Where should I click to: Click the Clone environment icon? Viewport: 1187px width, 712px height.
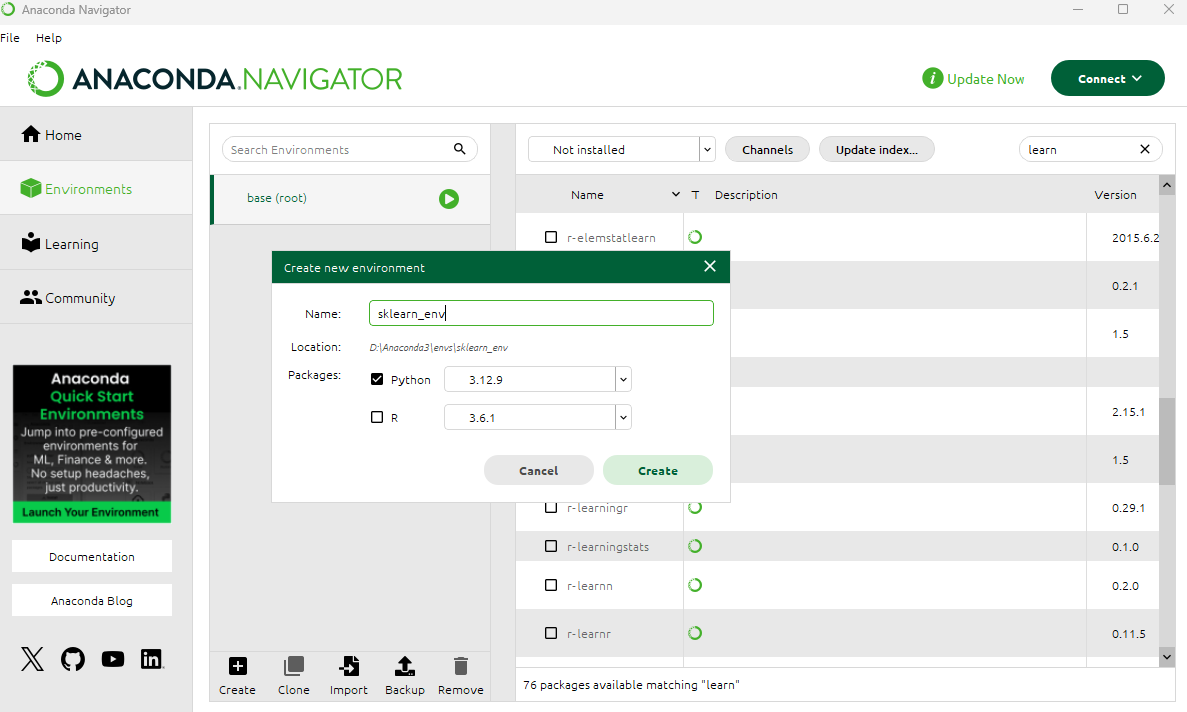tap(294, 666)
